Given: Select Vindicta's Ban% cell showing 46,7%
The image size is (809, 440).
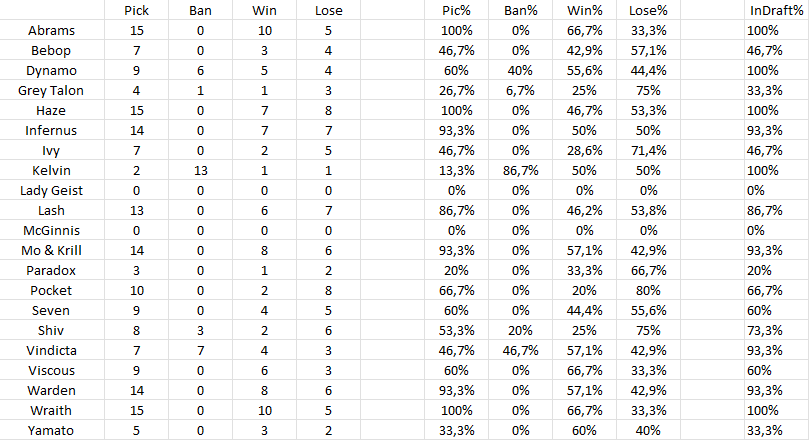Looking at the screenshot, I should pyautogui.click(x=520, y=350).
